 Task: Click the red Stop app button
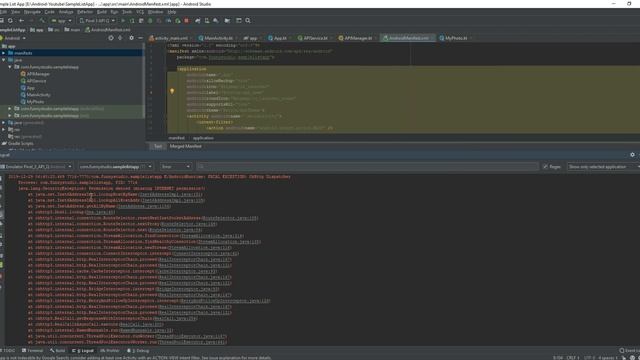(x=187, y=20)
